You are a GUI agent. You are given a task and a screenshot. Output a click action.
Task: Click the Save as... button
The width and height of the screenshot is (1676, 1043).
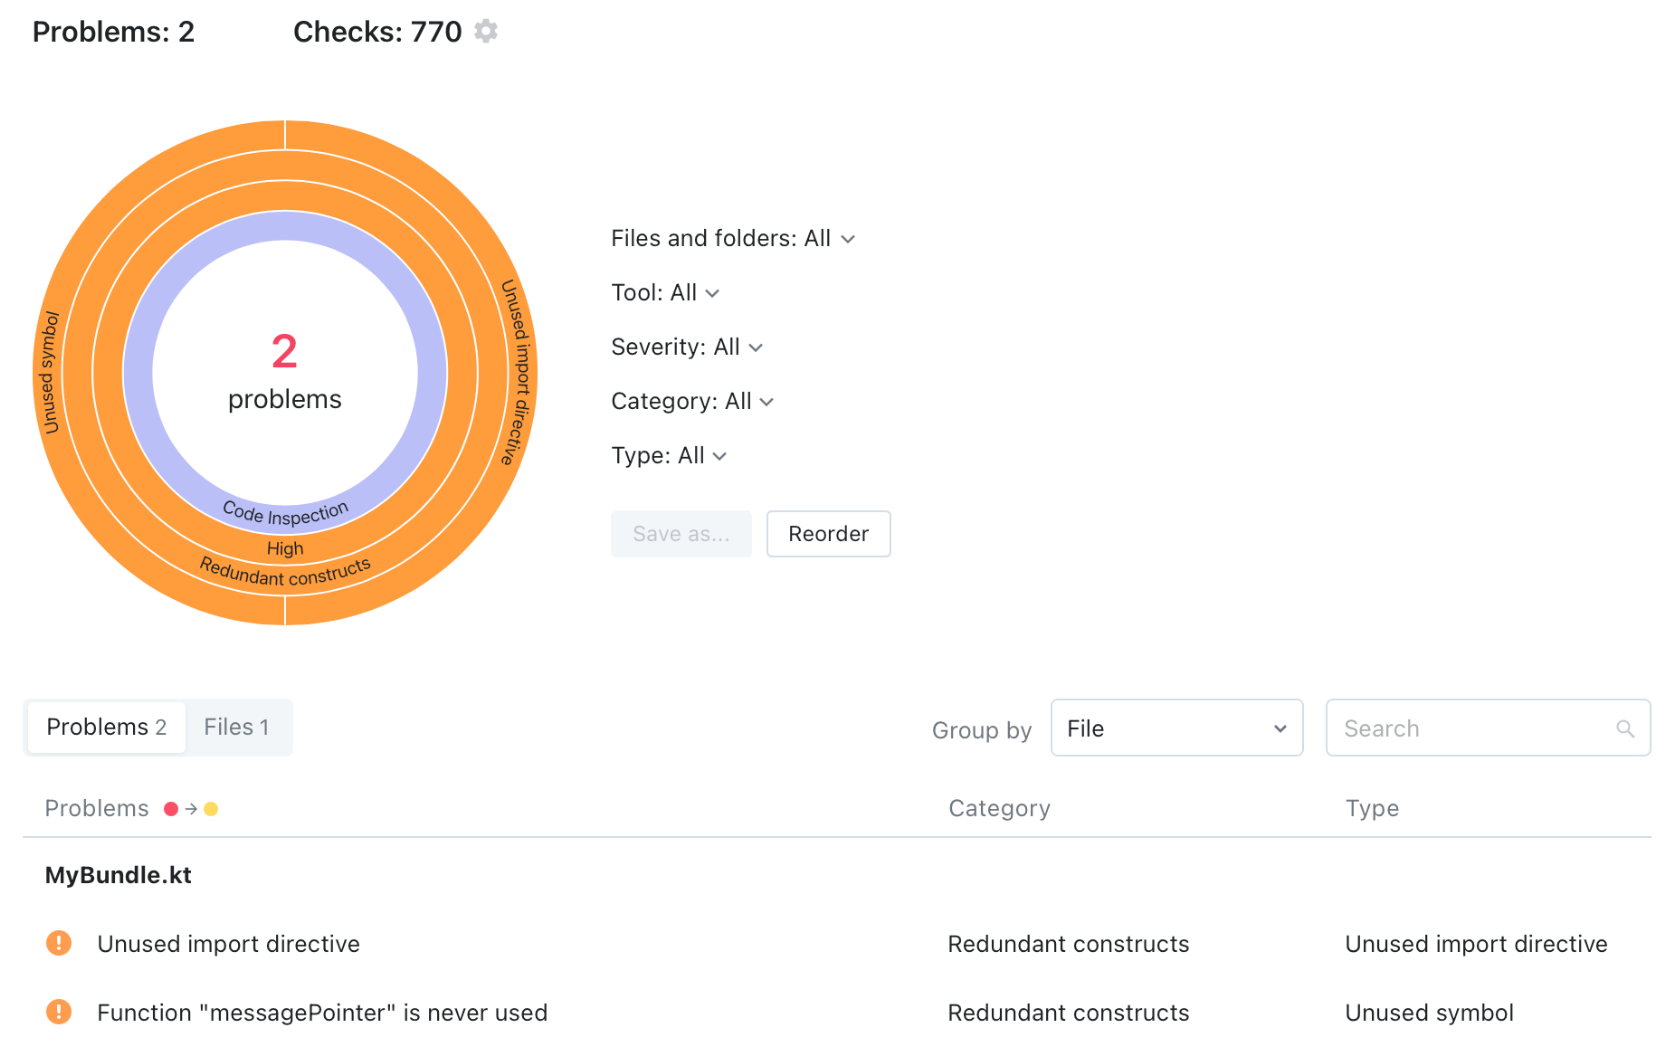tap(681, 534)
